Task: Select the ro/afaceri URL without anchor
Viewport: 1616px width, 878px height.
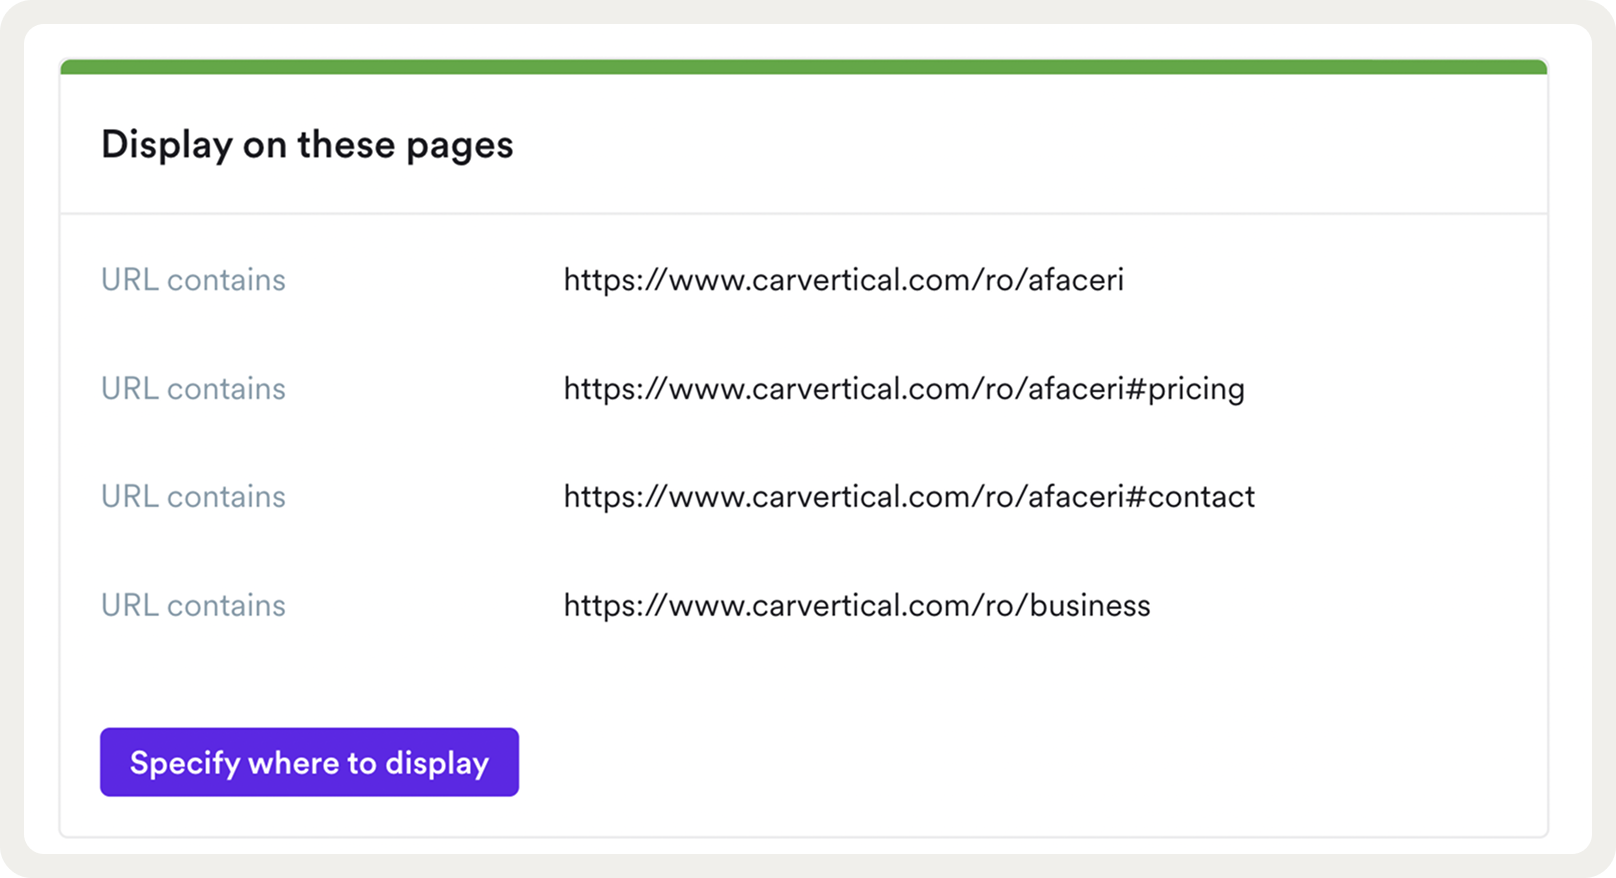Action: click(843, 280)
